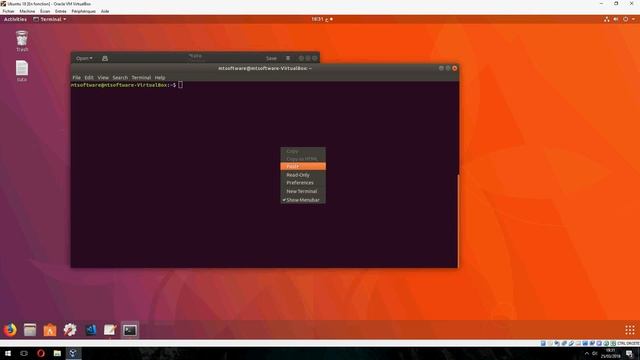The height and width of the screenshot is (360, 640).
Task: Click the volume icon in Ubuntu top bar
Action: click(x=616, y=19)
